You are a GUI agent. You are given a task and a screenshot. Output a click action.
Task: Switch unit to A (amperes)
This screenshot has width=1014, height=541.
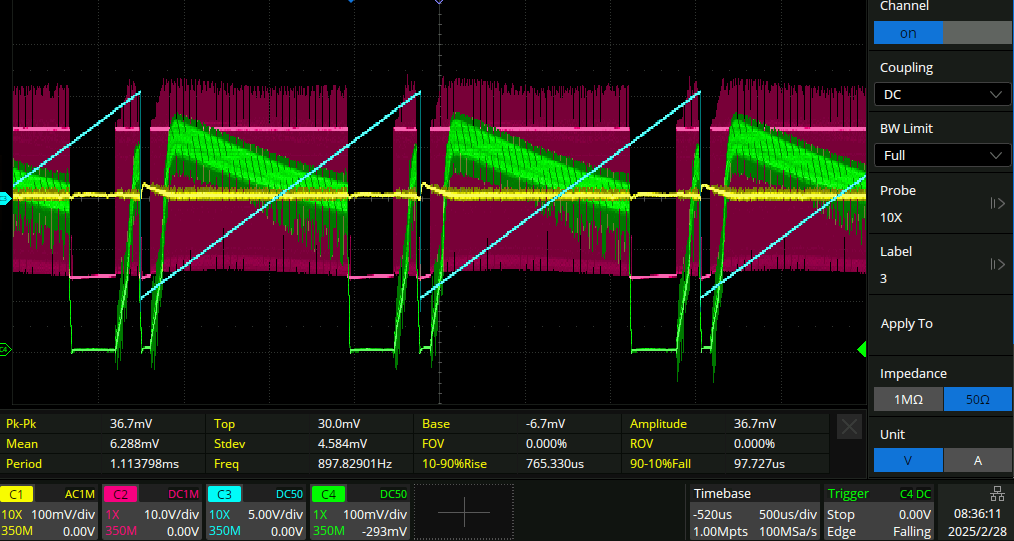(x=976, y=461)
